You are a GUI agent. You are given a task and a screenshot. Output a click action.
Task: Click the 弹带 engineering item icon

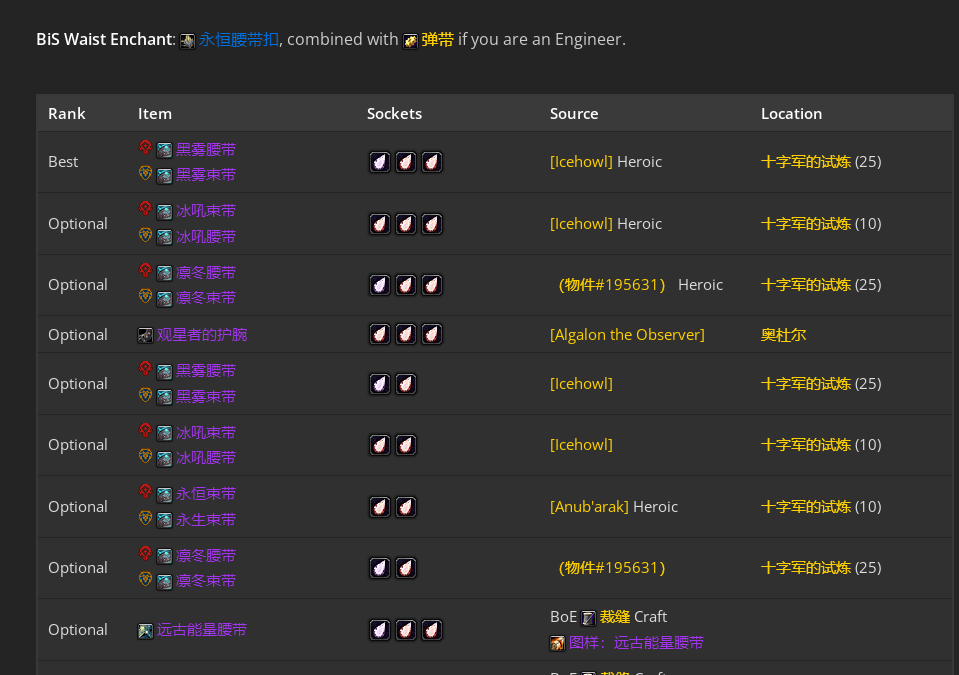[x=410, y=41]
